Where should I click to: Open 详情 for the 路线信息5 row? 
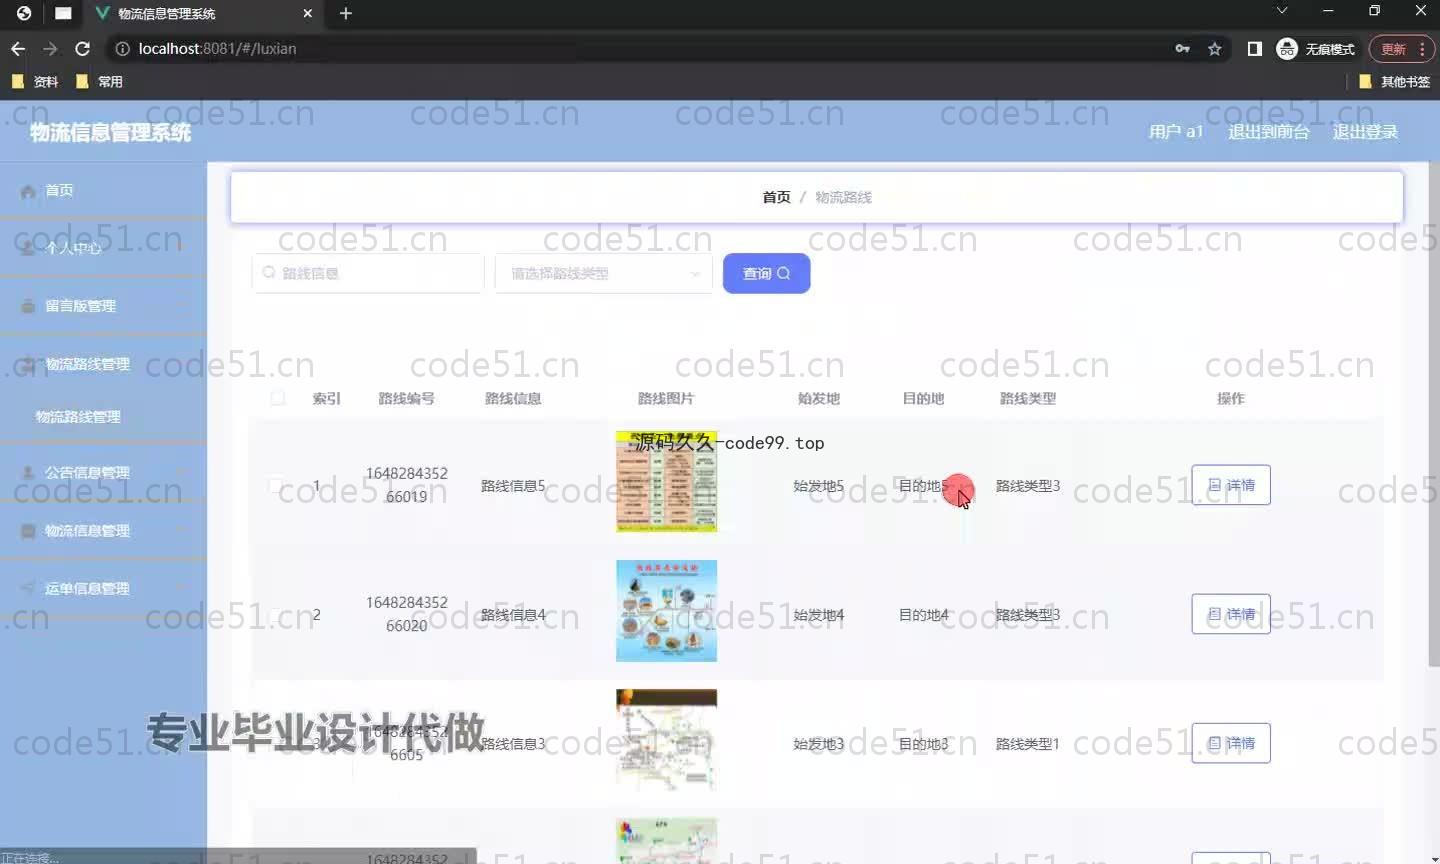click(x=1231, y=485)
